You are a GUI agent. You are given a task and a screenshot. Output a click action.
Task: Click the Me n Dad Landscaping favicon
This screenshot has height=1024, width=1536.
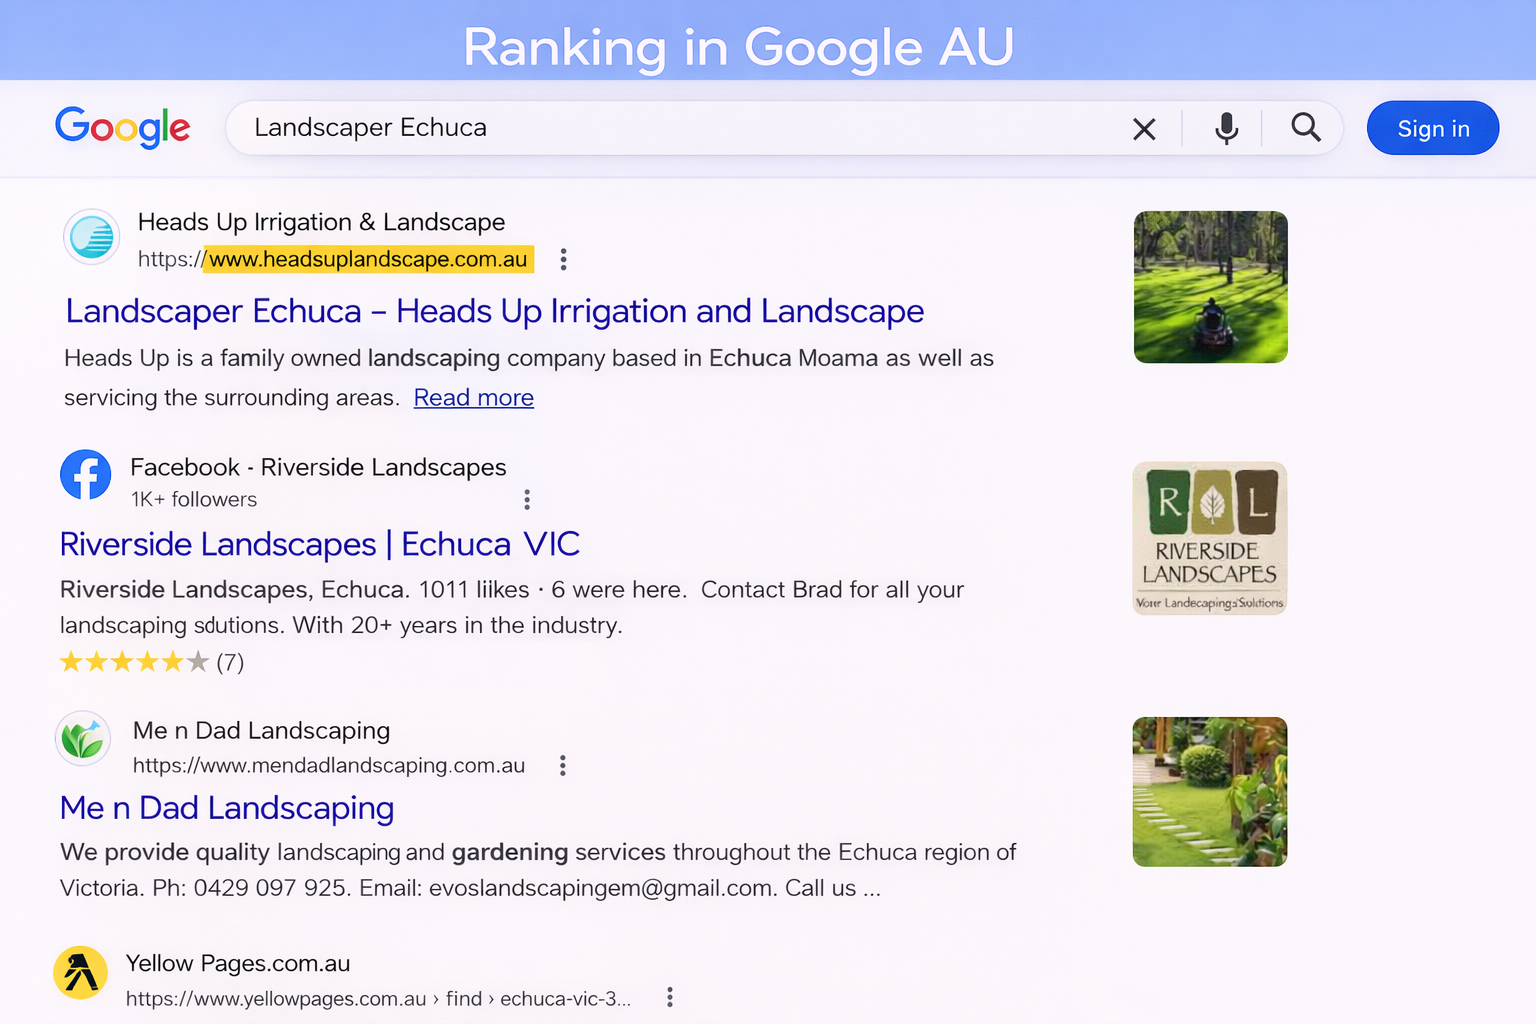pos(83,740)
